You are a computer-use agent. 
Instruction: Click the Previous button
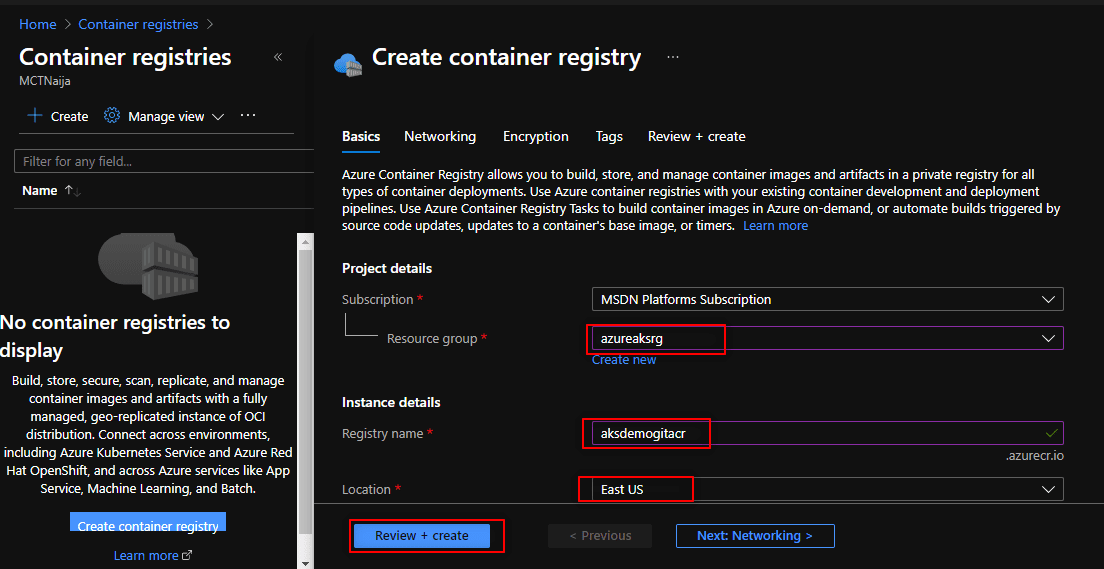(x=600, y=536)
